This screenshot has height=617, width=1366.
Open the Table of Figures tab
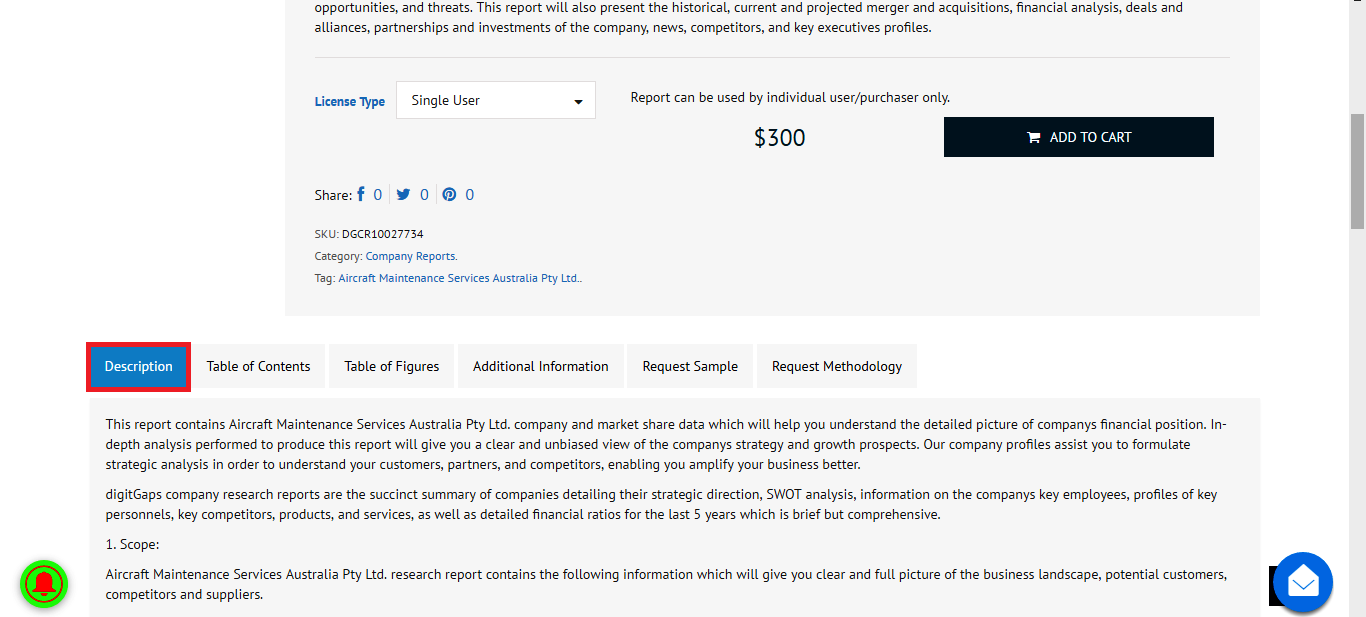[x=392, y=366]
